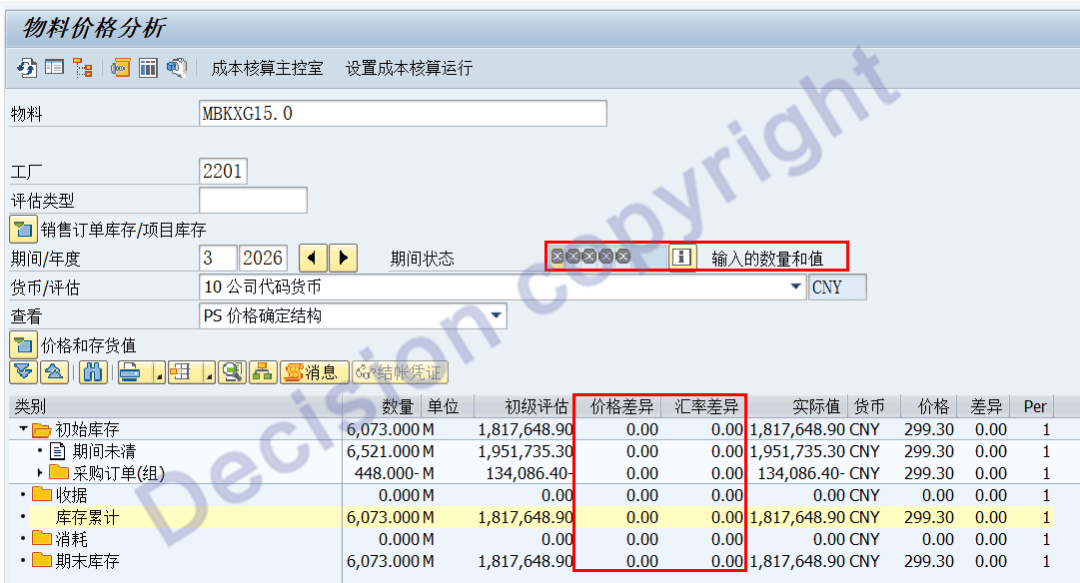1080x583 pixels.
Task: Click the 物料 input field
Action: pos(403,113)
